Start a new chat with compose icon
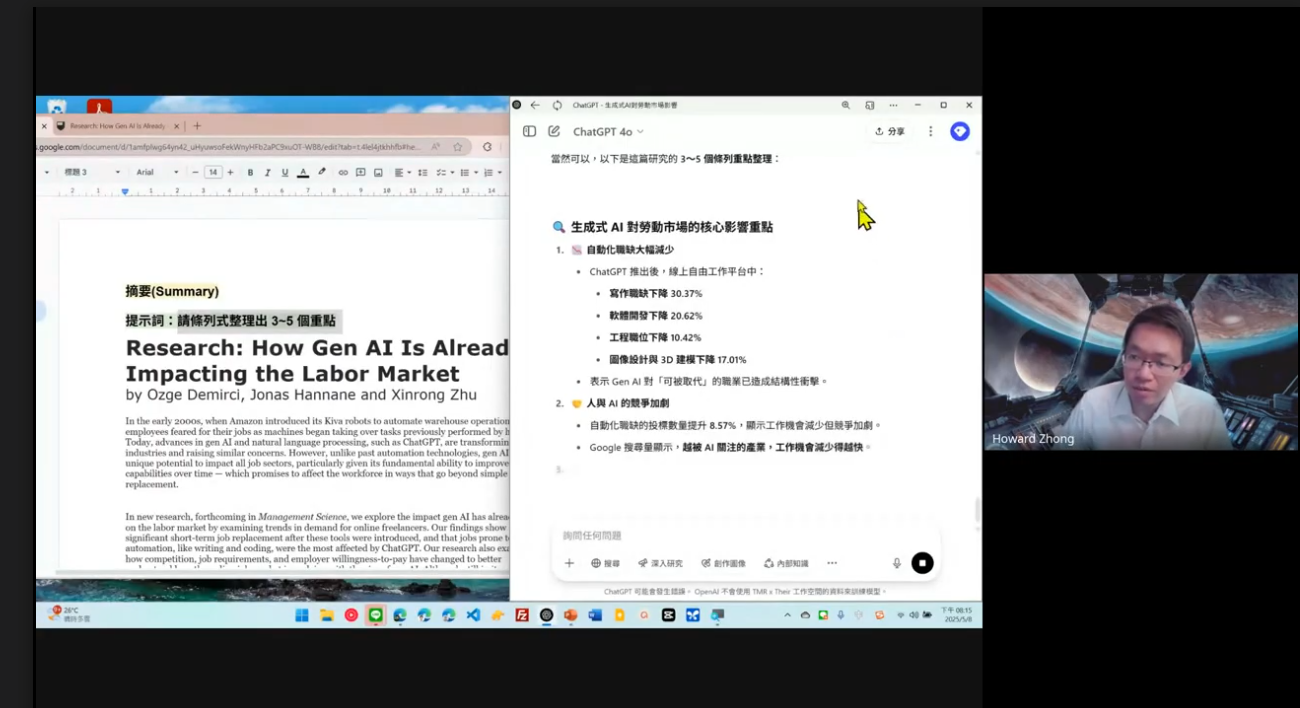 click(x=553, y=131)
